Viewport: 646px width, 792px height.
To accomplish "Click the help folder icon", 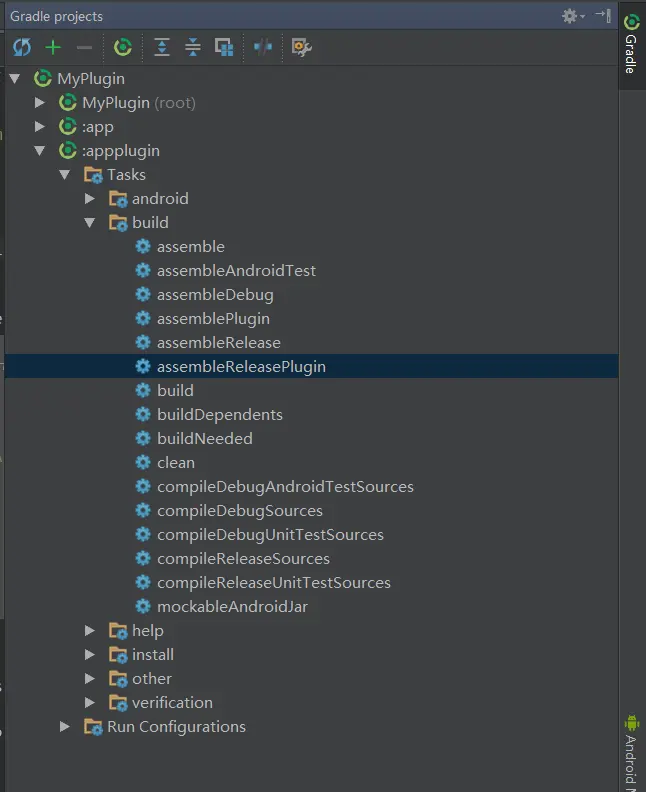I will click(x=118, y=630).
